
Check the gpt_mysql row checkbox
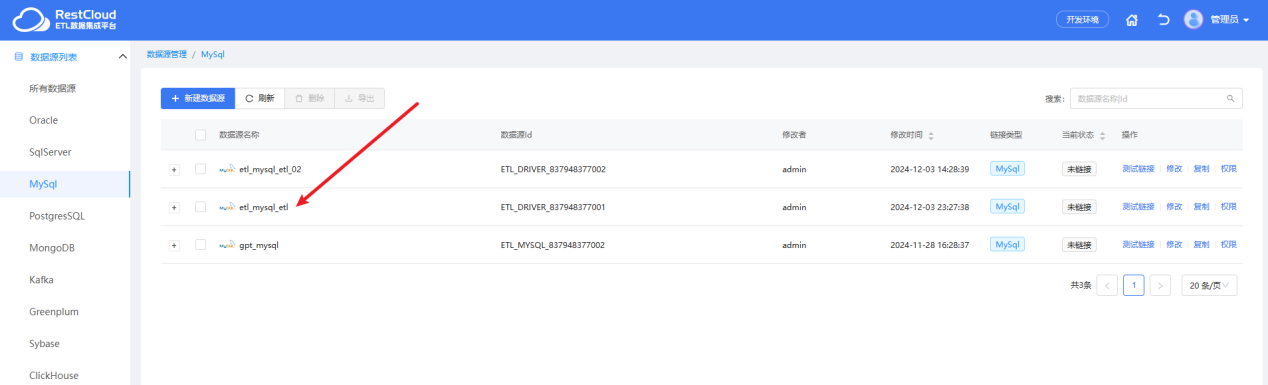coord(200,245)
